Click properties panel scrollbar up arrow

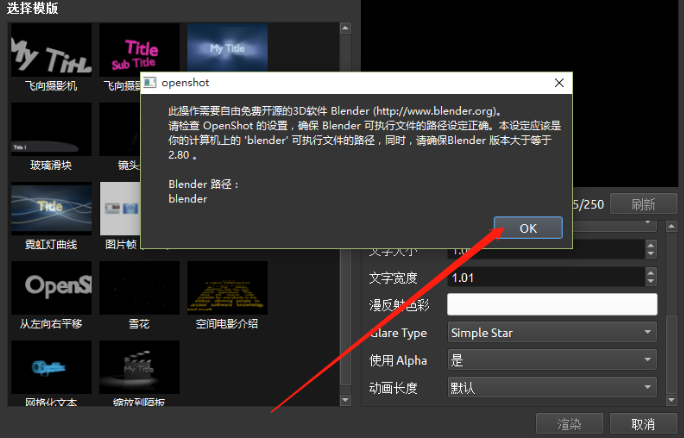[x=671, y=226]
